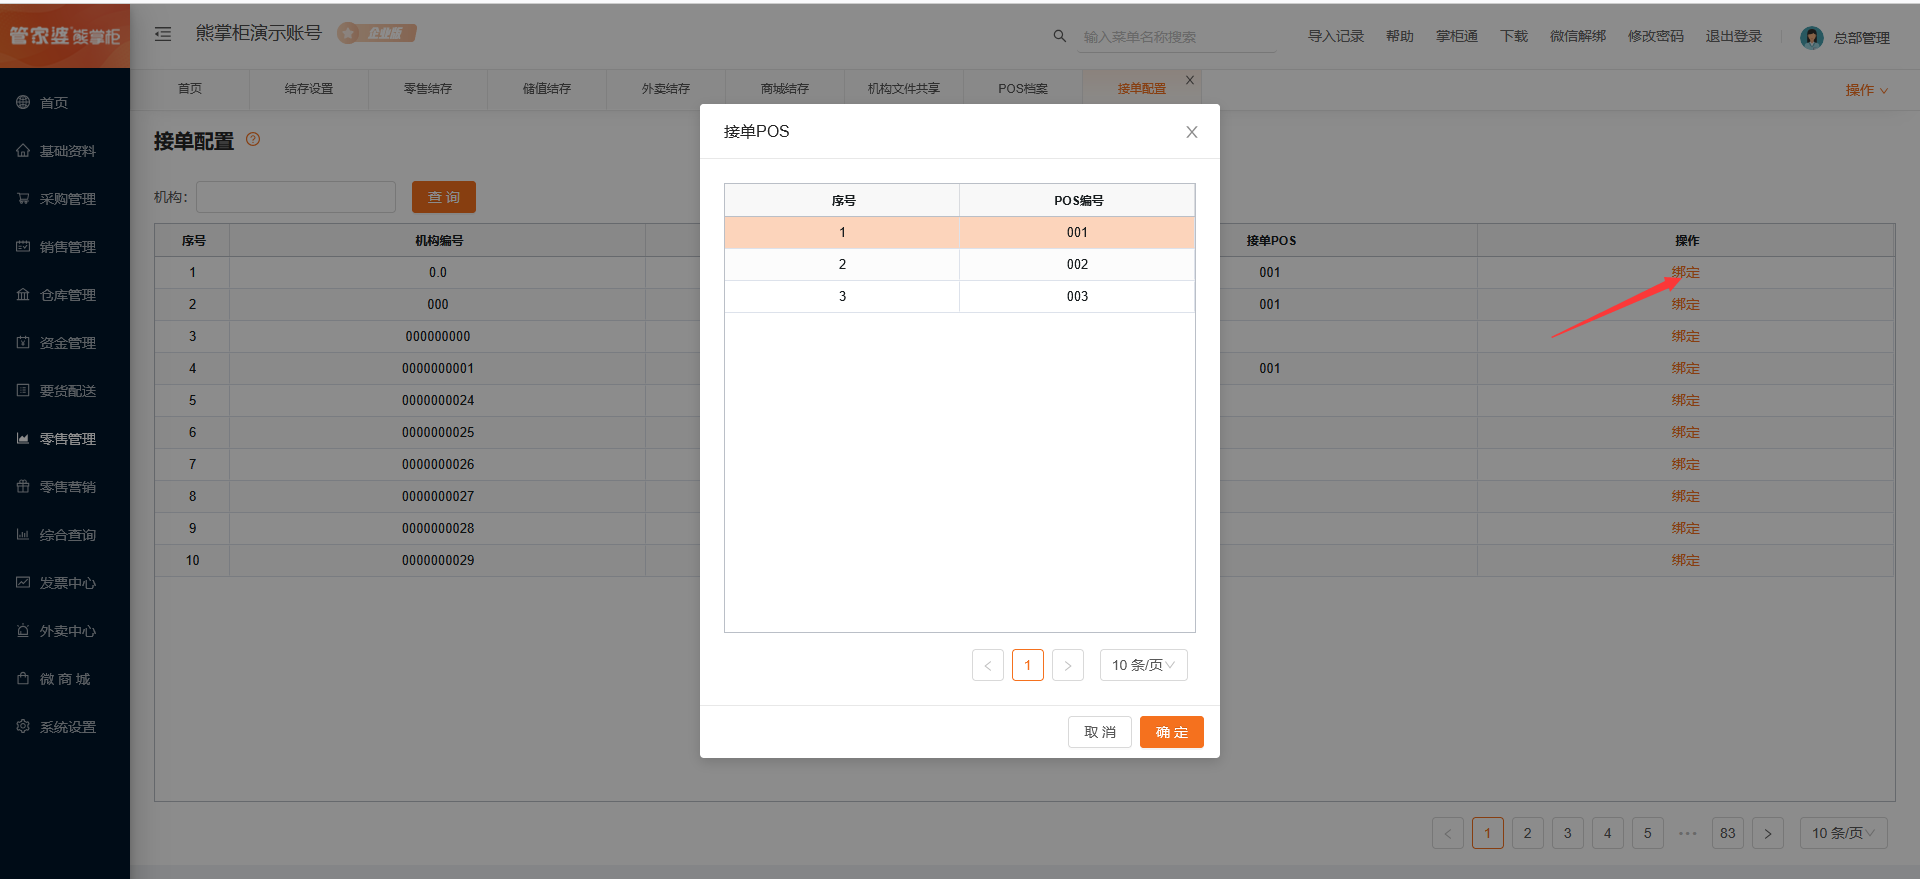Viewport: 1920px width, 879px height.
Task: Open dialog page size dropdown 10 条/页
Action: pyautogui.click(x=1143, y=665)
